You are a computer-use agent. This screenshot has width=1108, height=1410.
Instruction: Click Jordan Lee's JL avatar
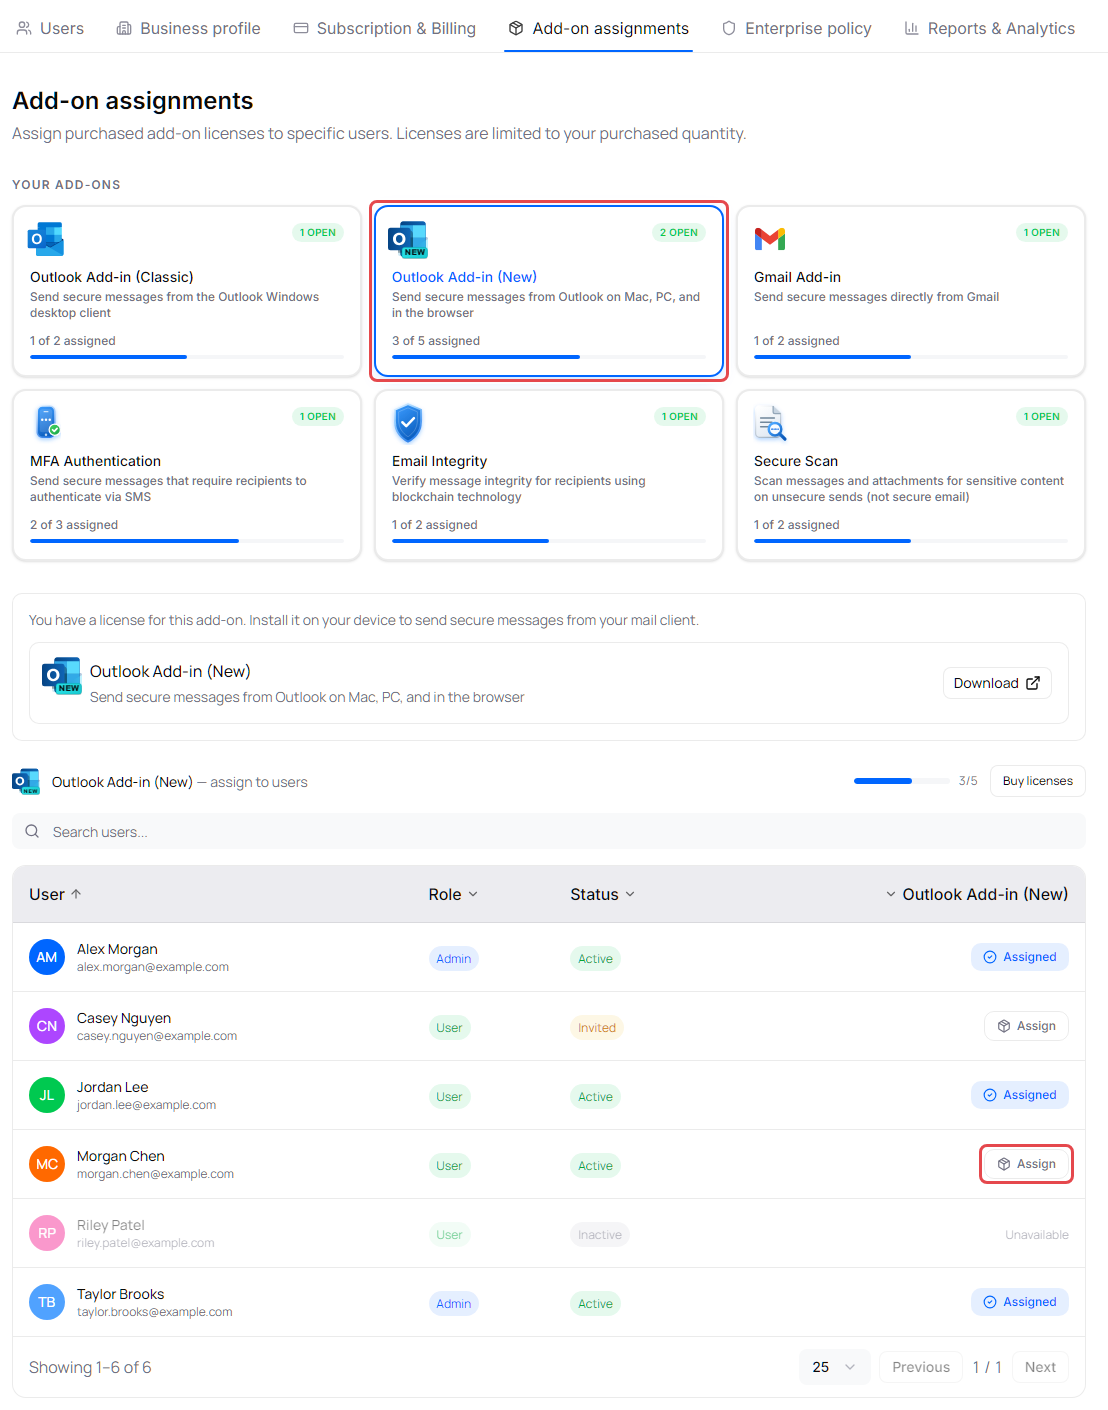coord(47,1095)
